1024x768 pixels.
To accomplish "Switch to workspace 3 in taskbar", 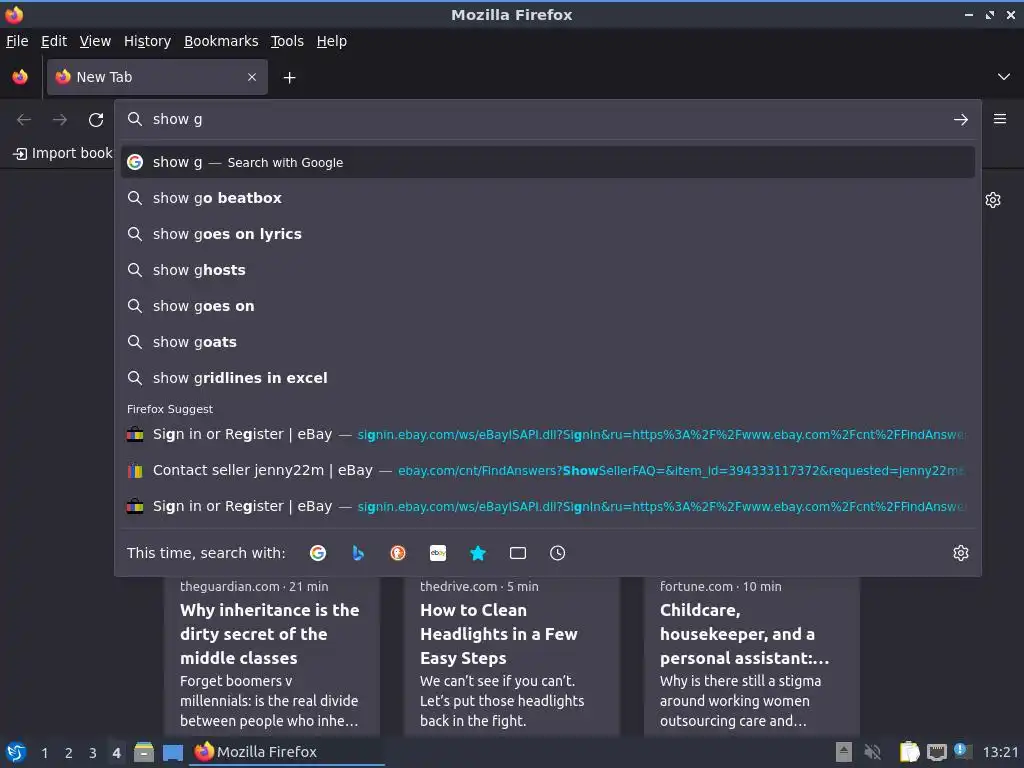I will click(93, 753).
